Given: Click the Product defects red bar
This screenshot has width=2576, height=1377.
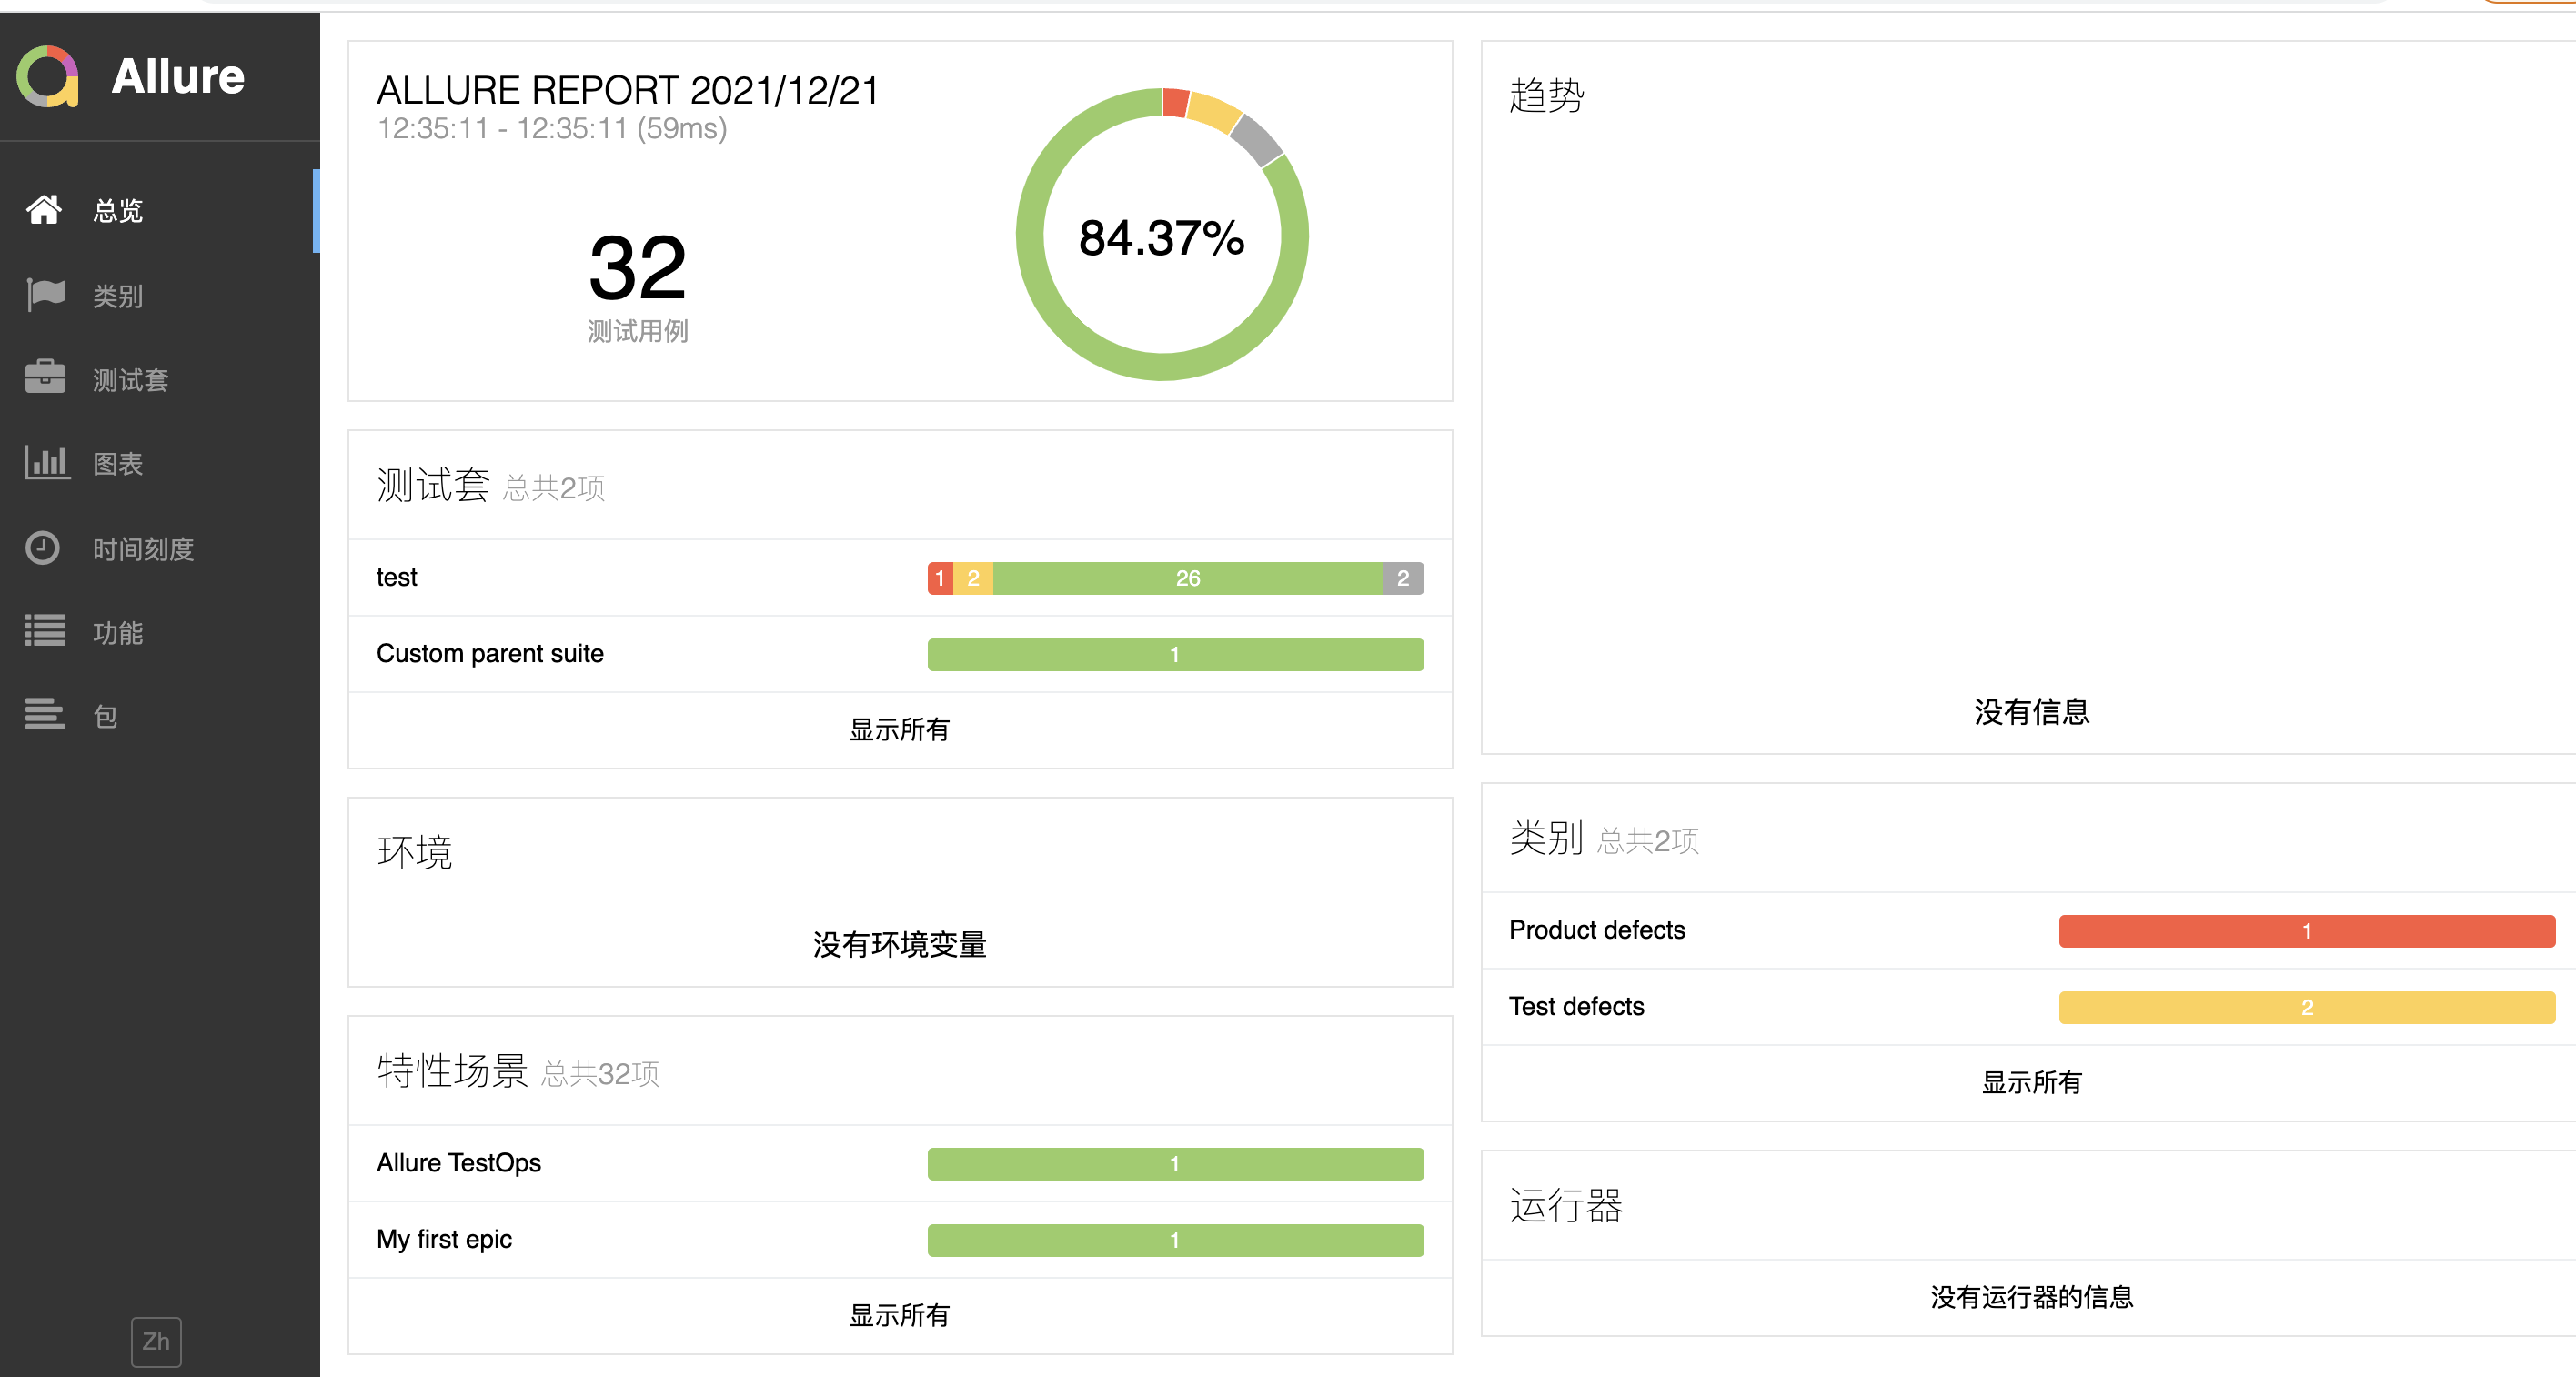Looking at the screenshot, I should tap(2307, 931).
